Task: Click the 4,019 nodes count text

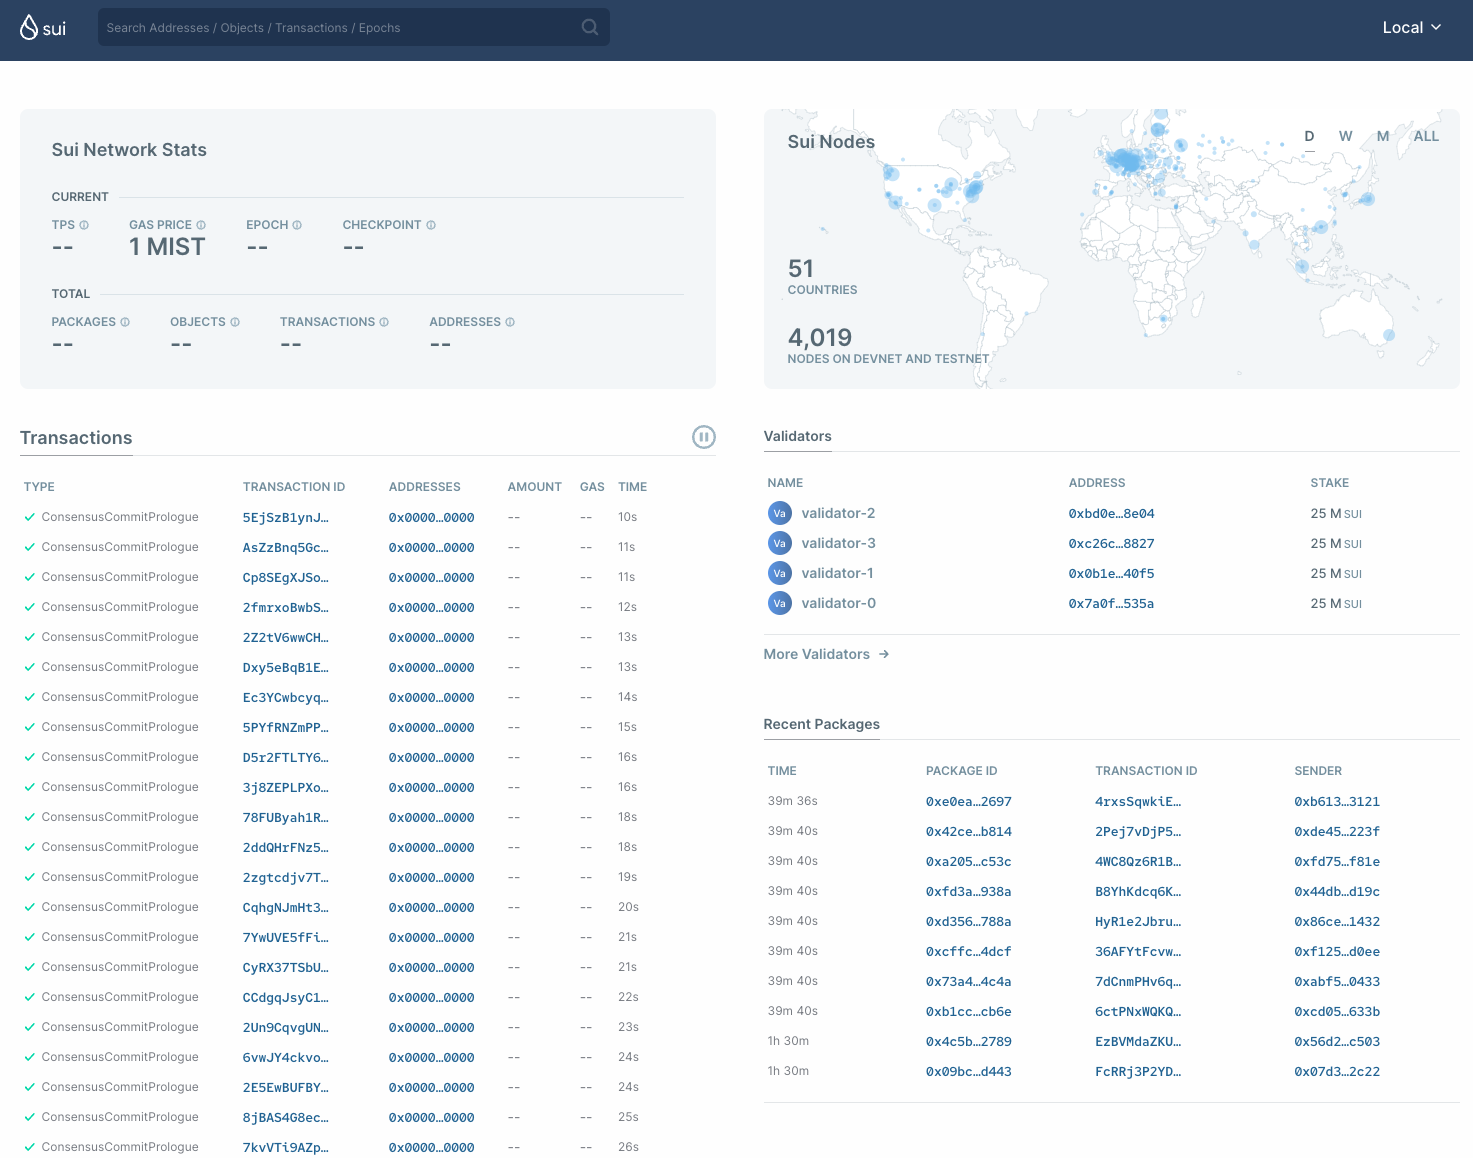Action: (820, 338)
